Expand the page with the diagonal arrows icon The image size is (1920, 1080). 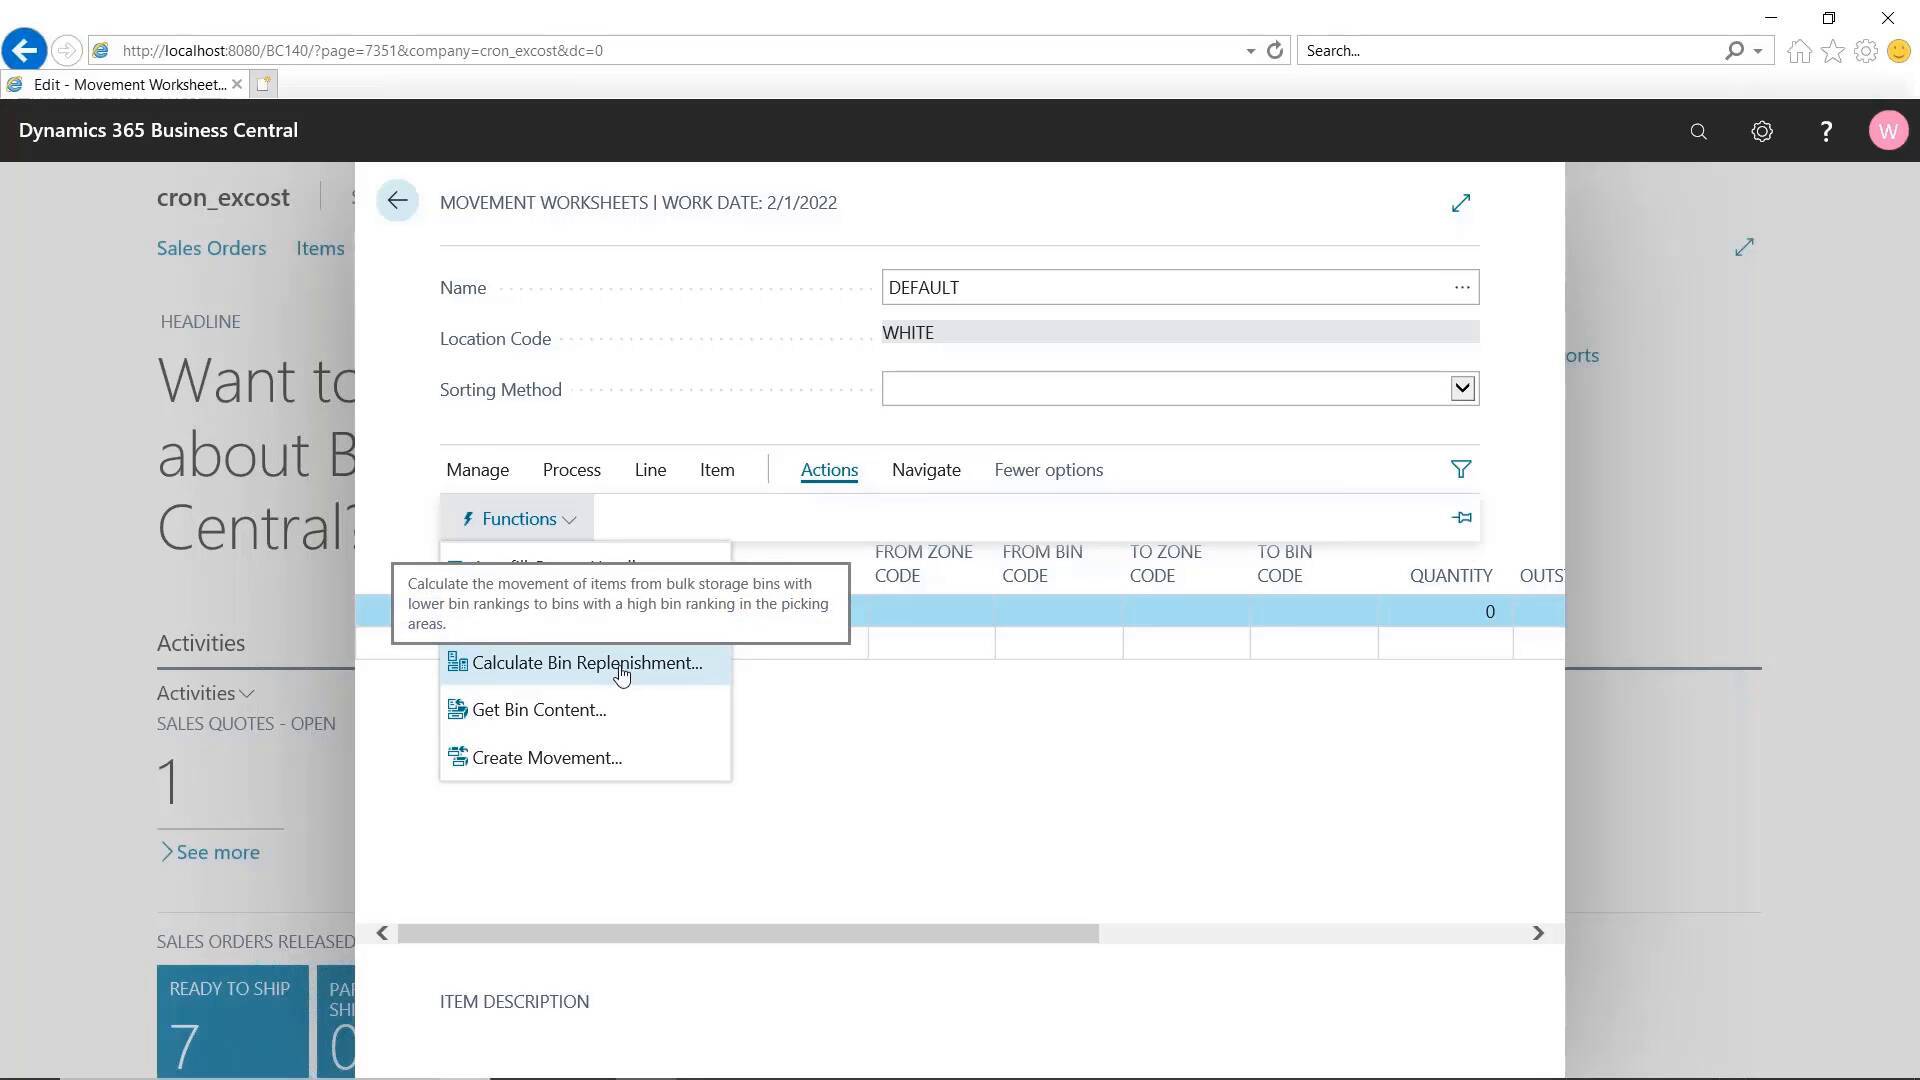(x=1461, y=202)
